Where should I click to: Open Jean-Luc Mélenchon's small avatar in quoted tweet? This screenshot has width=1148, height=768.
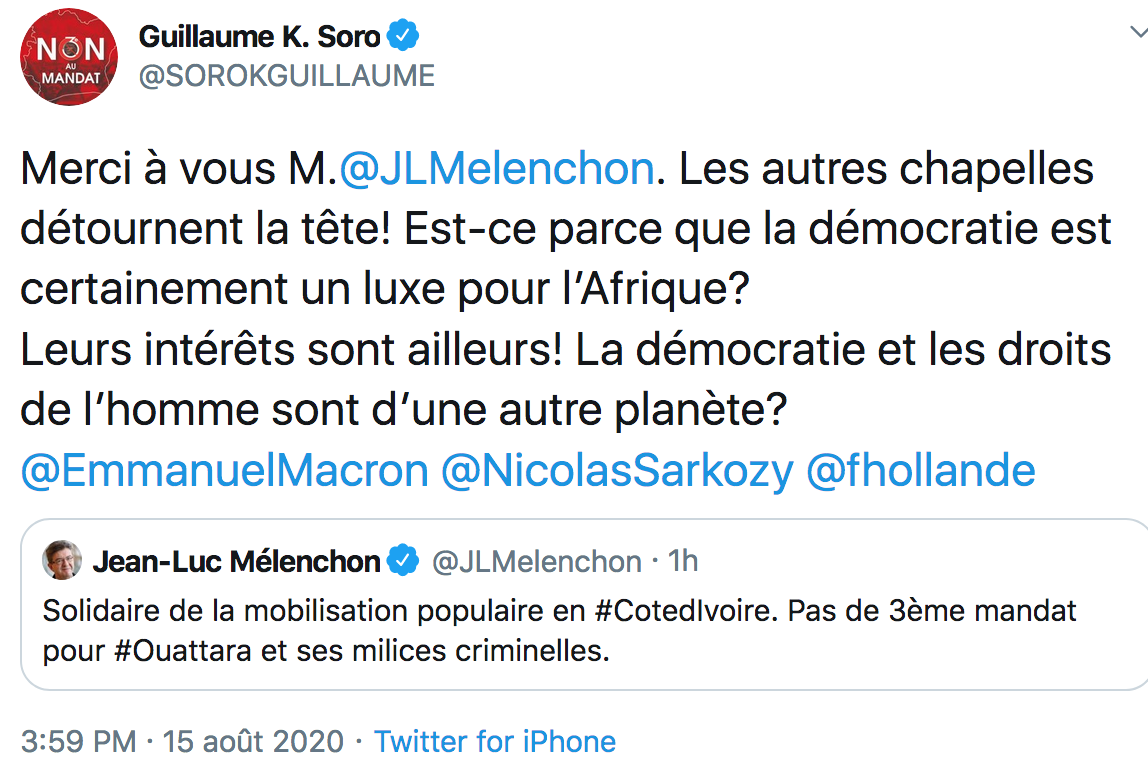[x=62, y=561]
